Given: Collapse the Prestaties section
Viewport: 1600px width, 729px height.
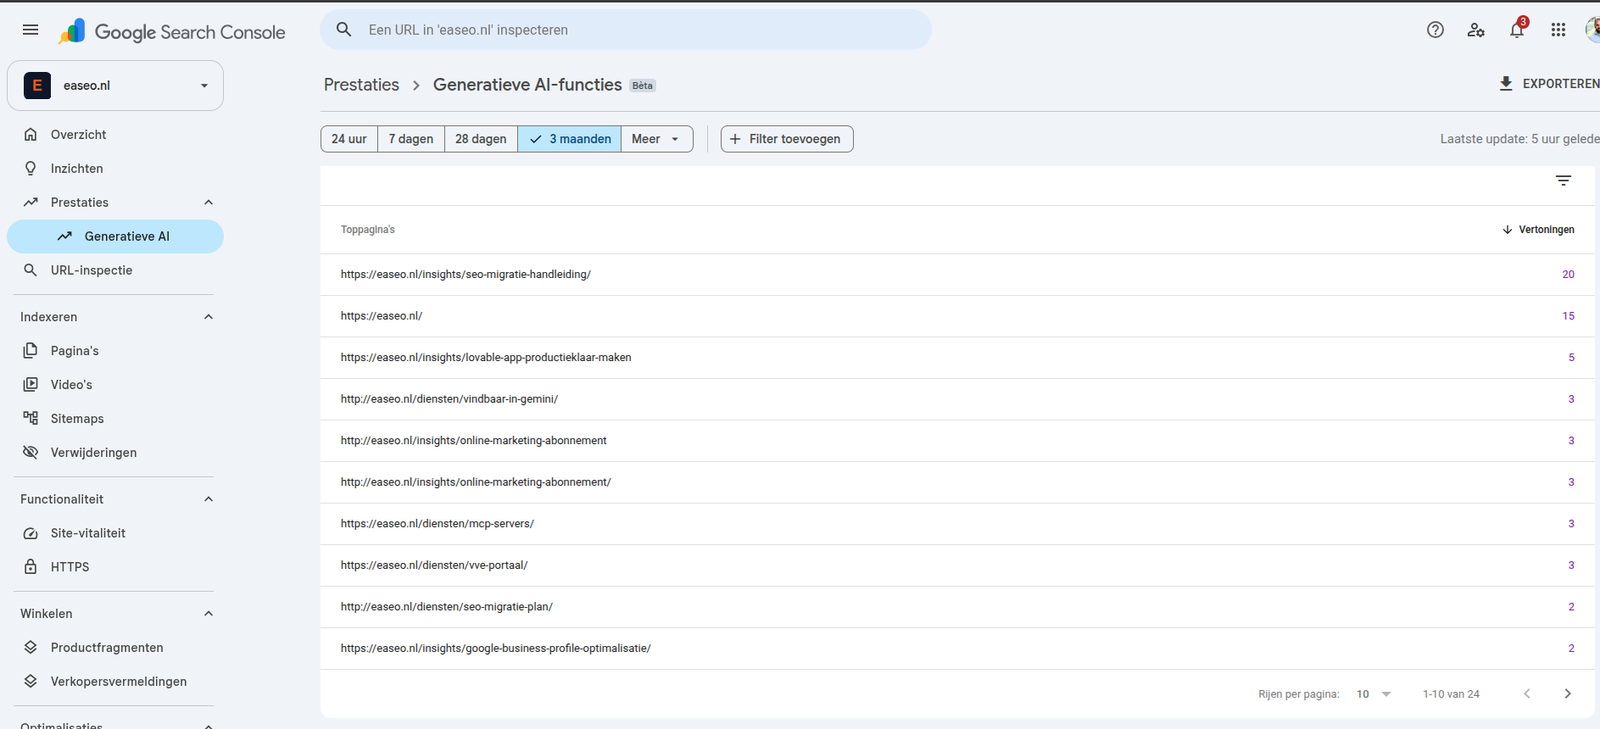Looking at the screenshot, I should click(x=208, y=202).
